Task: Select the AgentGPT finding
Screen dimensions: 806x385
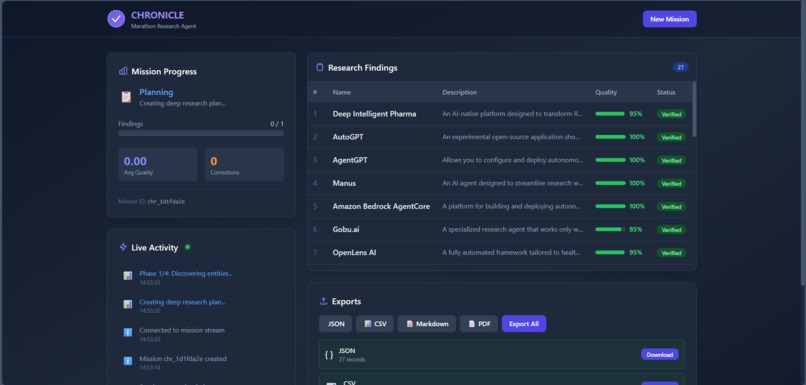Action: click(500, 160)
